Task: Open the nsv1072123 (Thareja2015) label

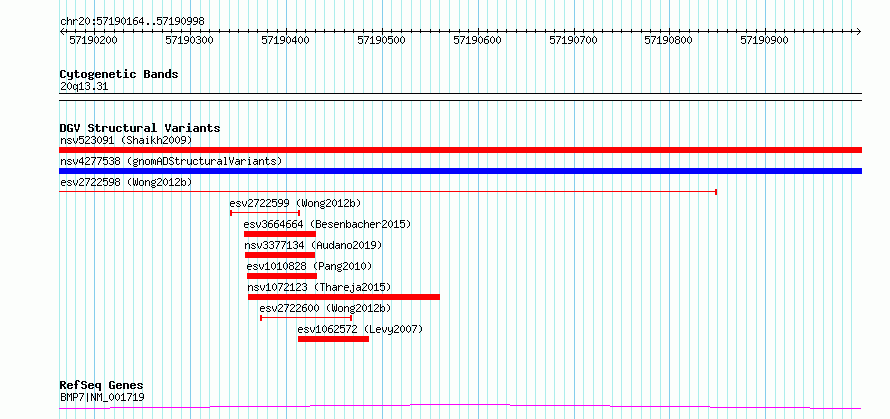Action: tap(320, 287)
